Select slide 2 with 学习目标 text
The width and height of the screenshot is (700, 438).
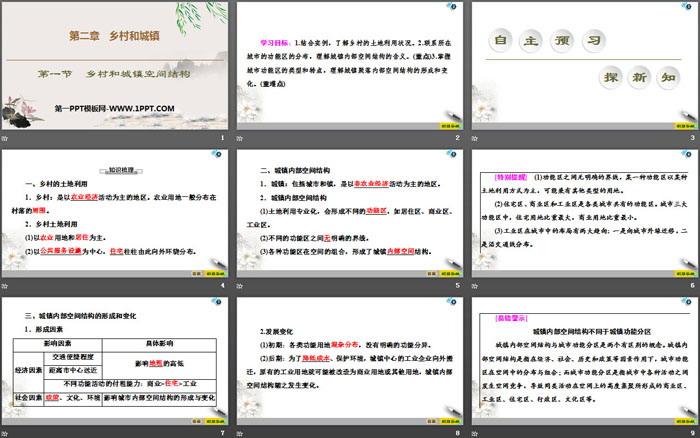(x=349, y=64)
